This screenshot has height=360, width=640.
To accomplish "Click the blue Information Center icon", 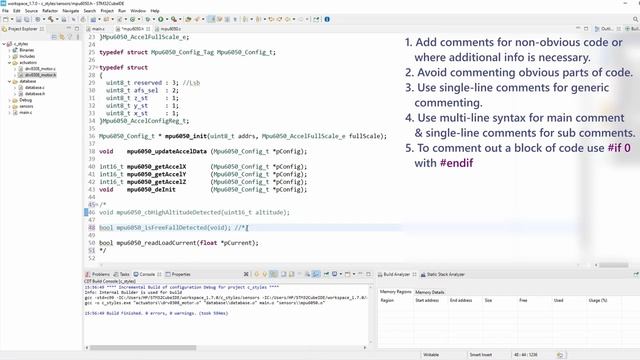I will [x=327, y=19].
